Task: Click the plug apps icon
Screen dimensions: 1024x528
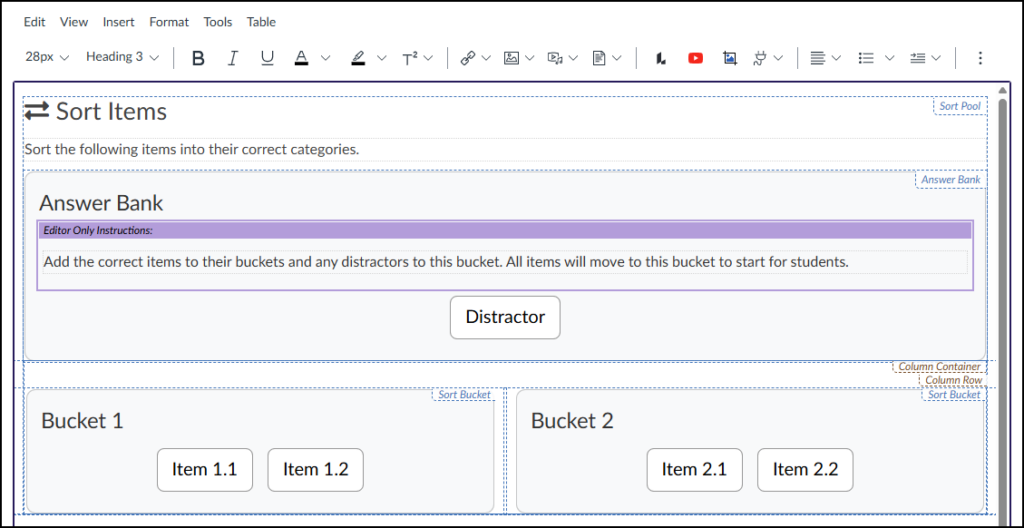Action: coord(760,58)
